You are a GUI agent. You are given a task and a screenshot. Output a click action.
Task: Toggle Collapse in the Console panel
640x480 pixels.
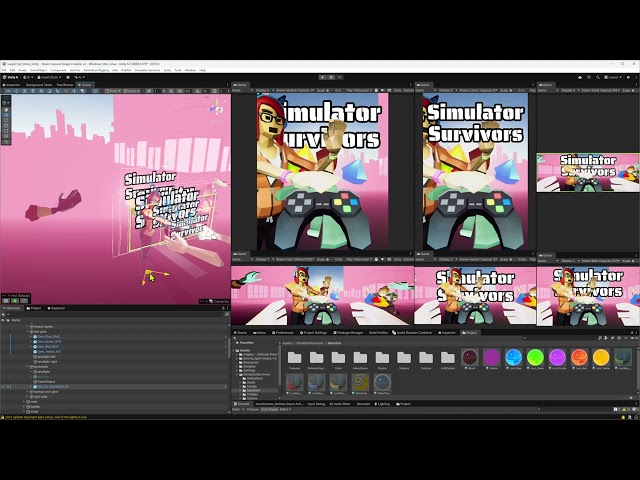[253, 409]
